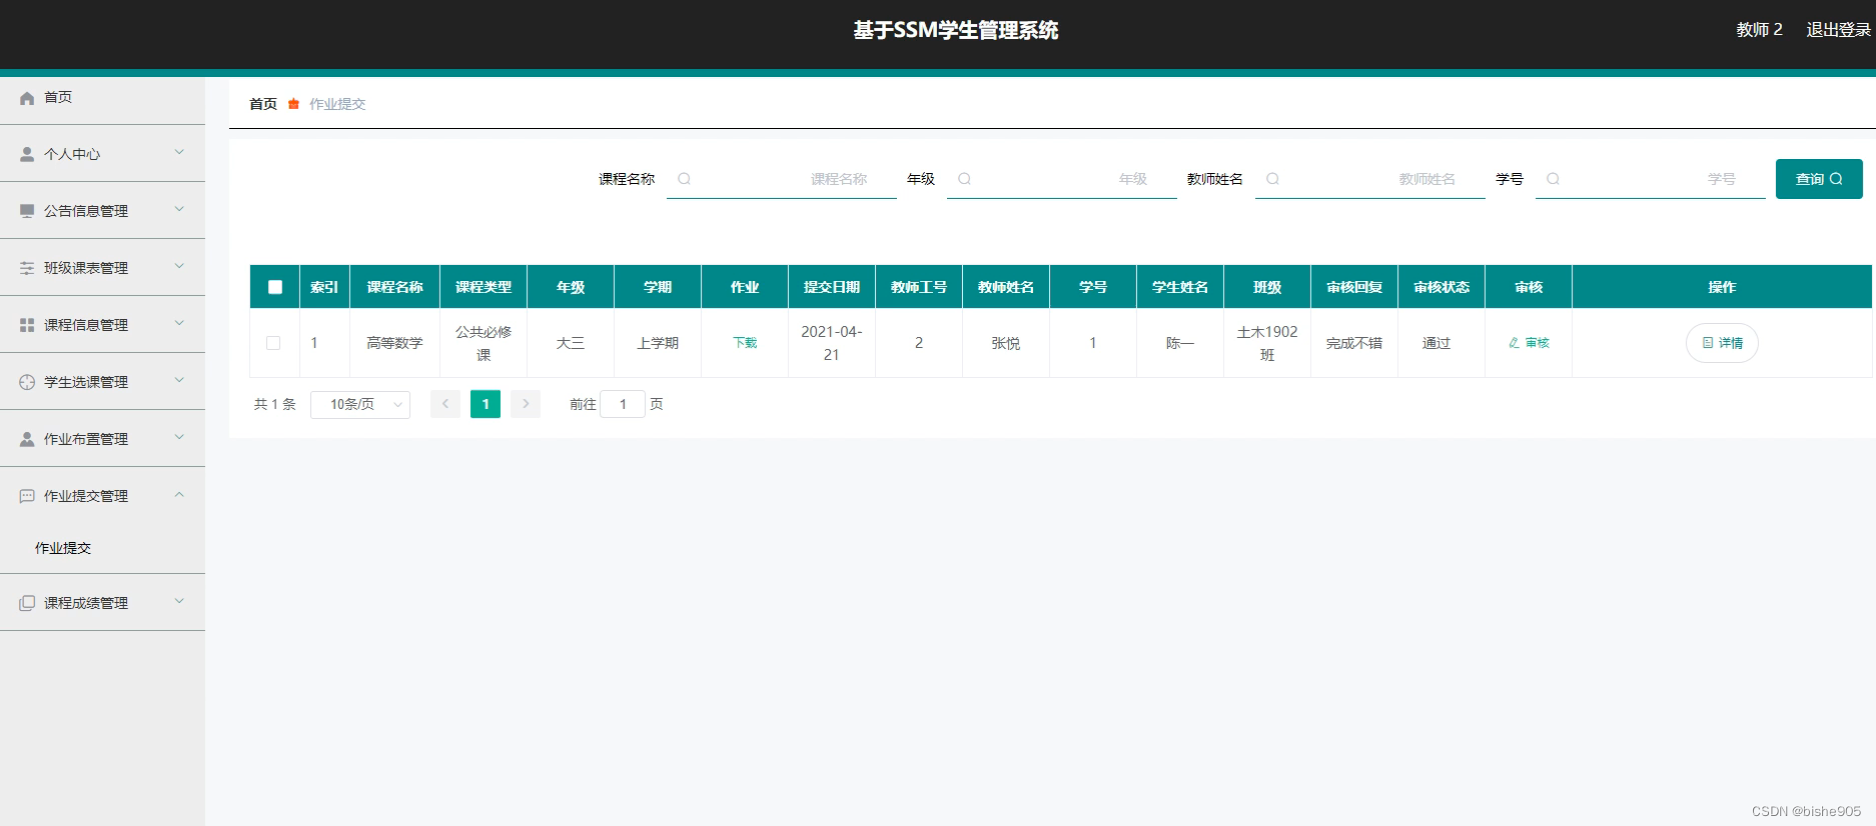
Task: Expand the 公告信息管理 chevron
Action: tap(180, 209)
